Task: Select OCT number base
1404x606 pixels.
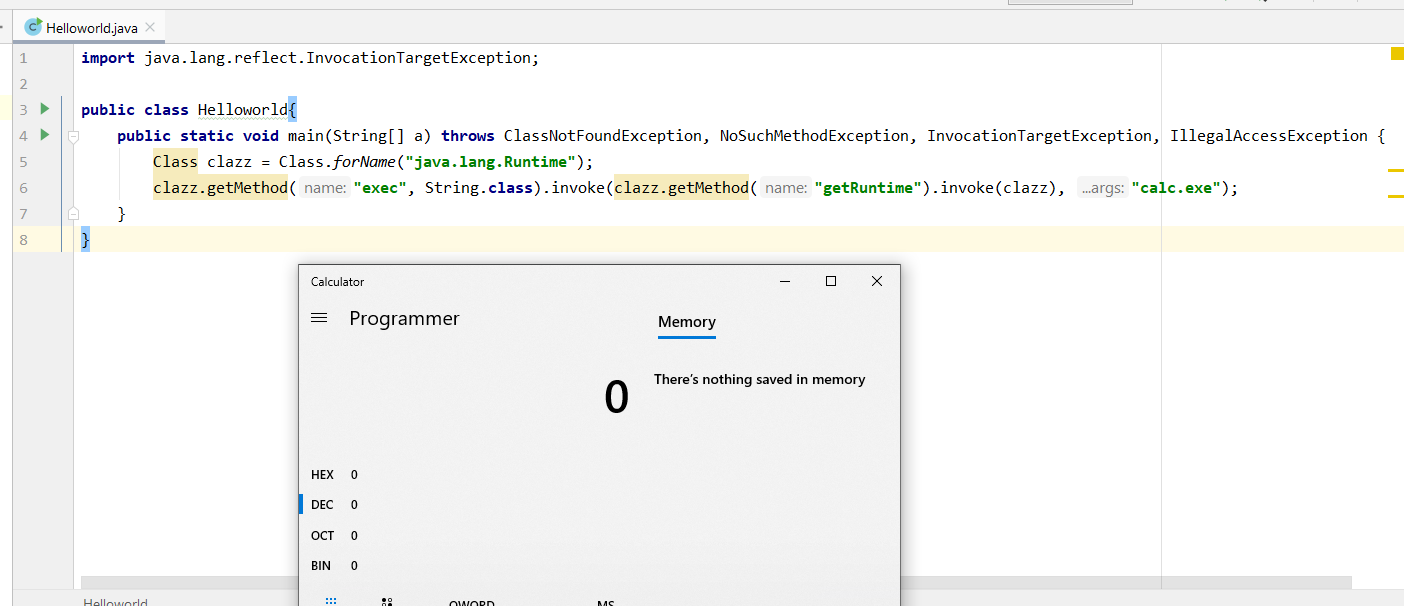Action: point(323,536)
